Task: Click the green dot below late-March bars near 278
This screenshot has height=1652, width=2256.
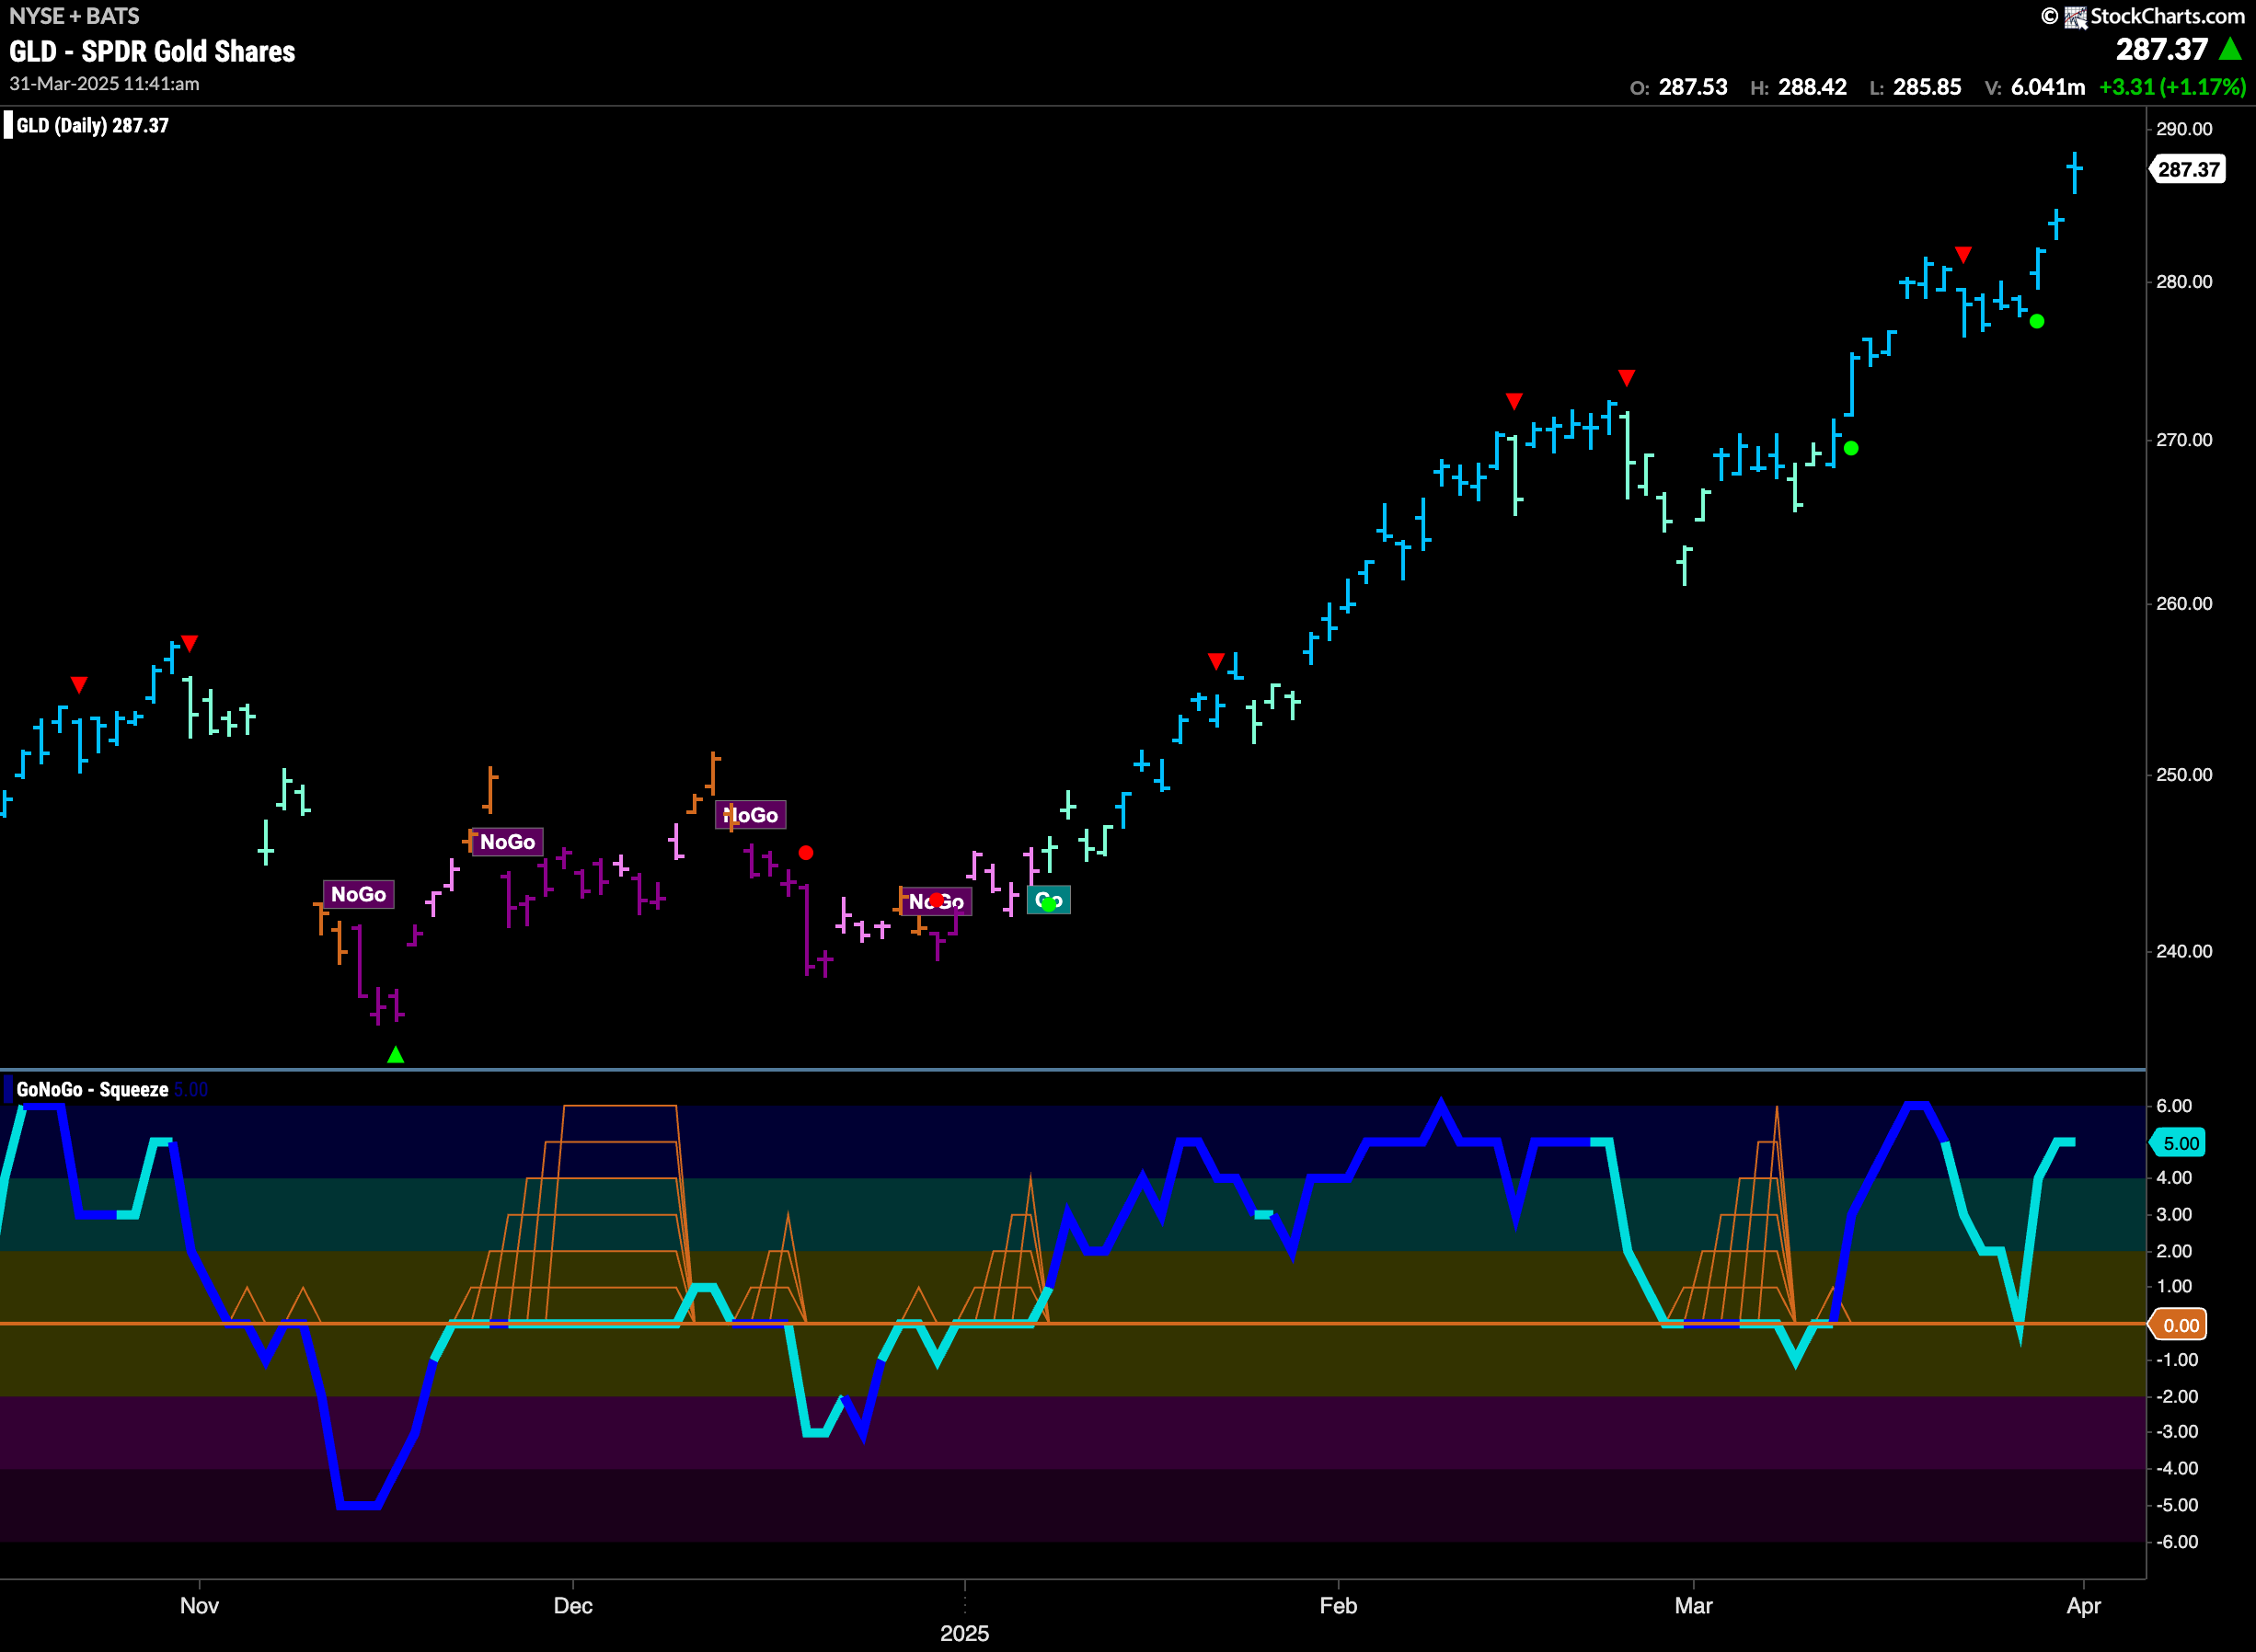Action: tap(2037, 321)
